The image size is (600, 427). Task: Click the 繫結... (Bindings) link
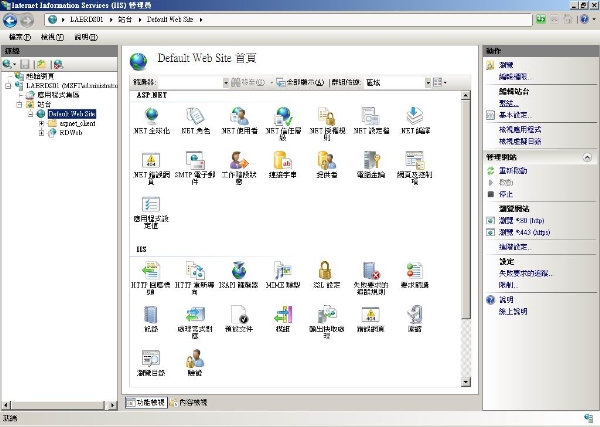pos(509,103)
